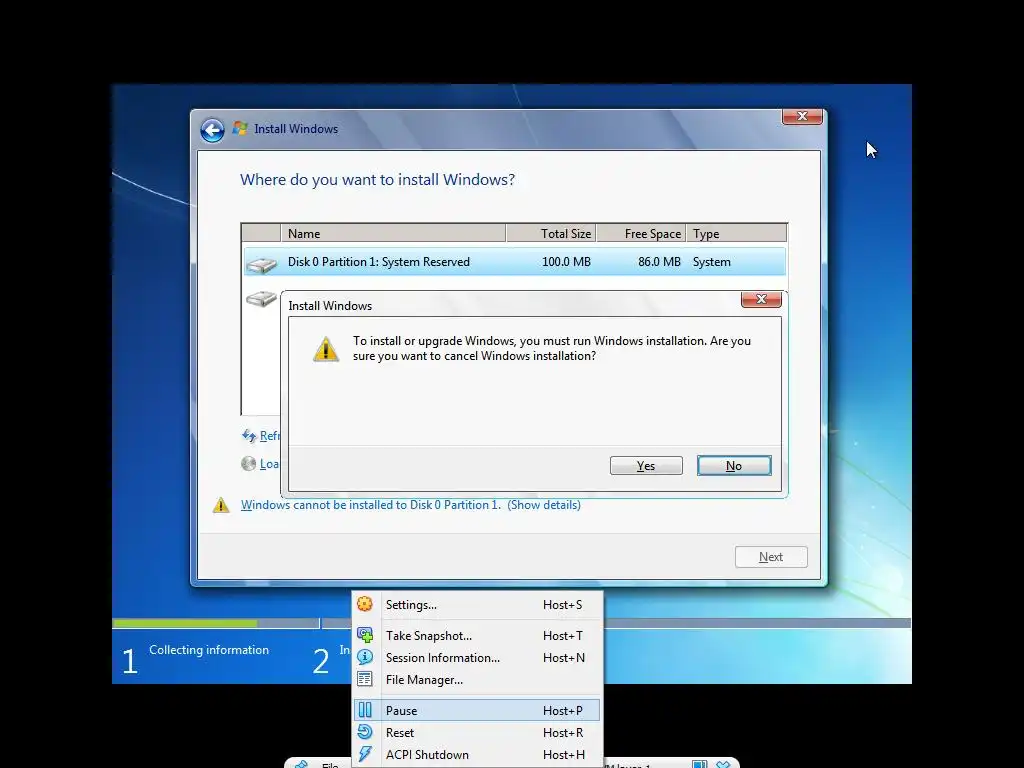
Task: Click the back arrow in Install Windows
Action: coord(212,130)
